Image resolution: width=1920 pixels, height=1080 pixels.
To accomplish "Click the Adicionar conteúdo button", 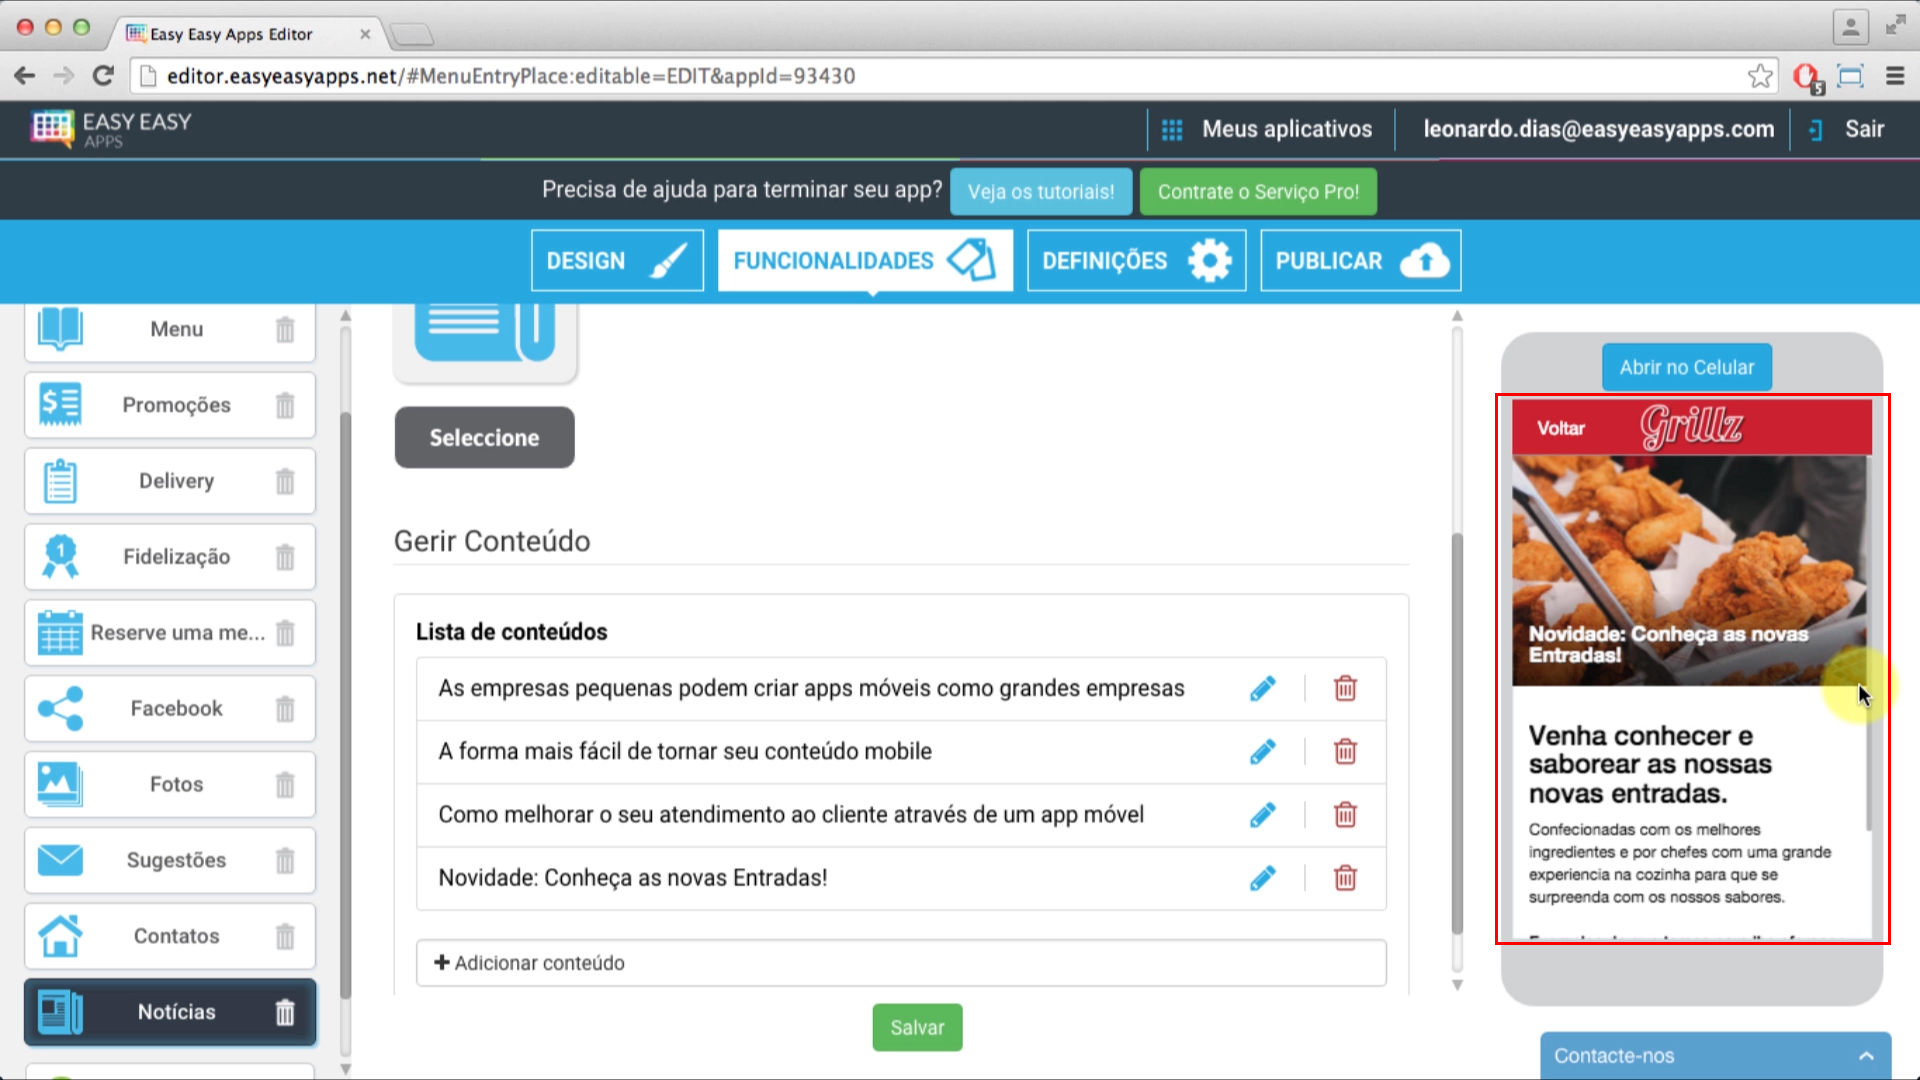I will click(529, 961).
